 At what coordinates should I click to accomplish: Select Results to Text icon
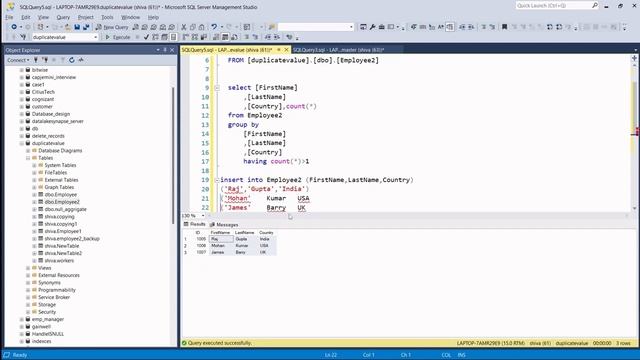click(216, 37)
